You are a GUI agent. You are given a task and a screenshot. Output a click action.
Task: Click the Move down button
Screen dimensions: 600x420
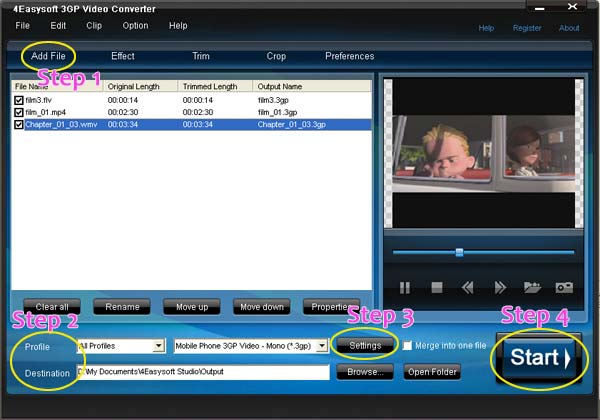click(x=262, y=307)
